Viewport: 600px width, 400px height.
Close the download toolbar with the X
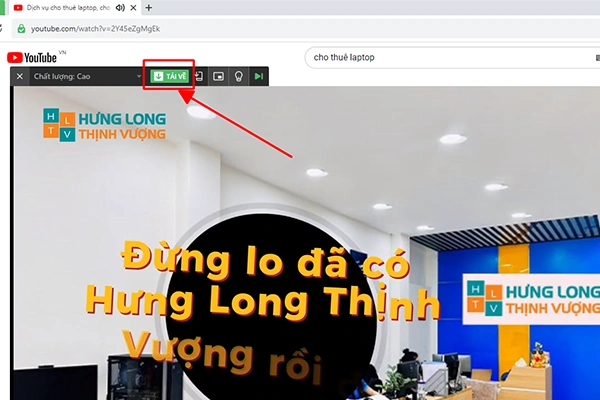point(20,77)
